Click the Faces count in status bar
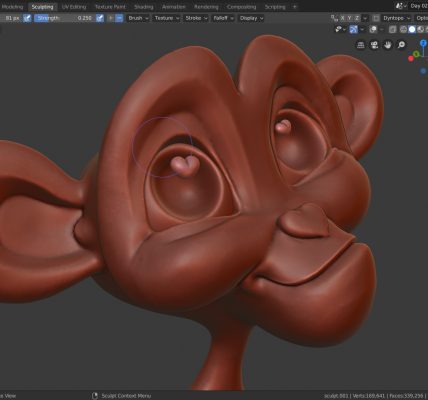This screenshot has width=428, height=400. point(405,396)
